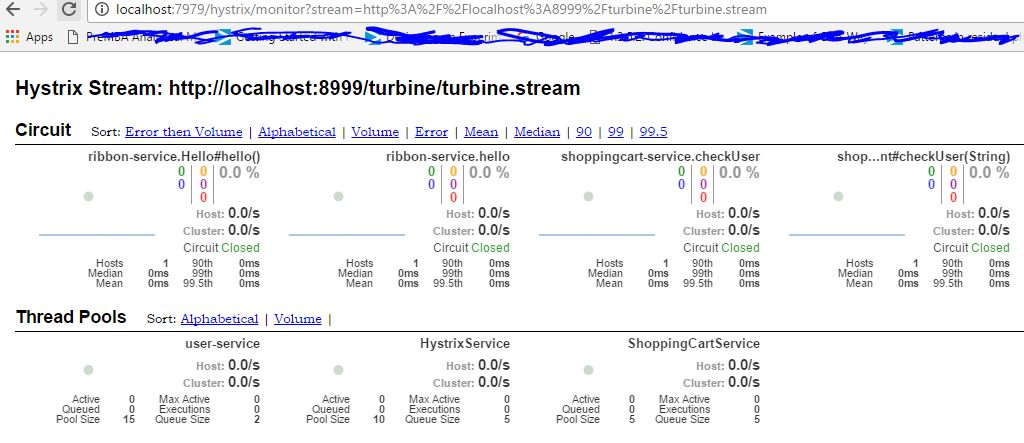Click Circuit Closed status under shop...nt#checkUser(String)
The width and height of the screenshot is (1024, 443).
tap(972, 248)
